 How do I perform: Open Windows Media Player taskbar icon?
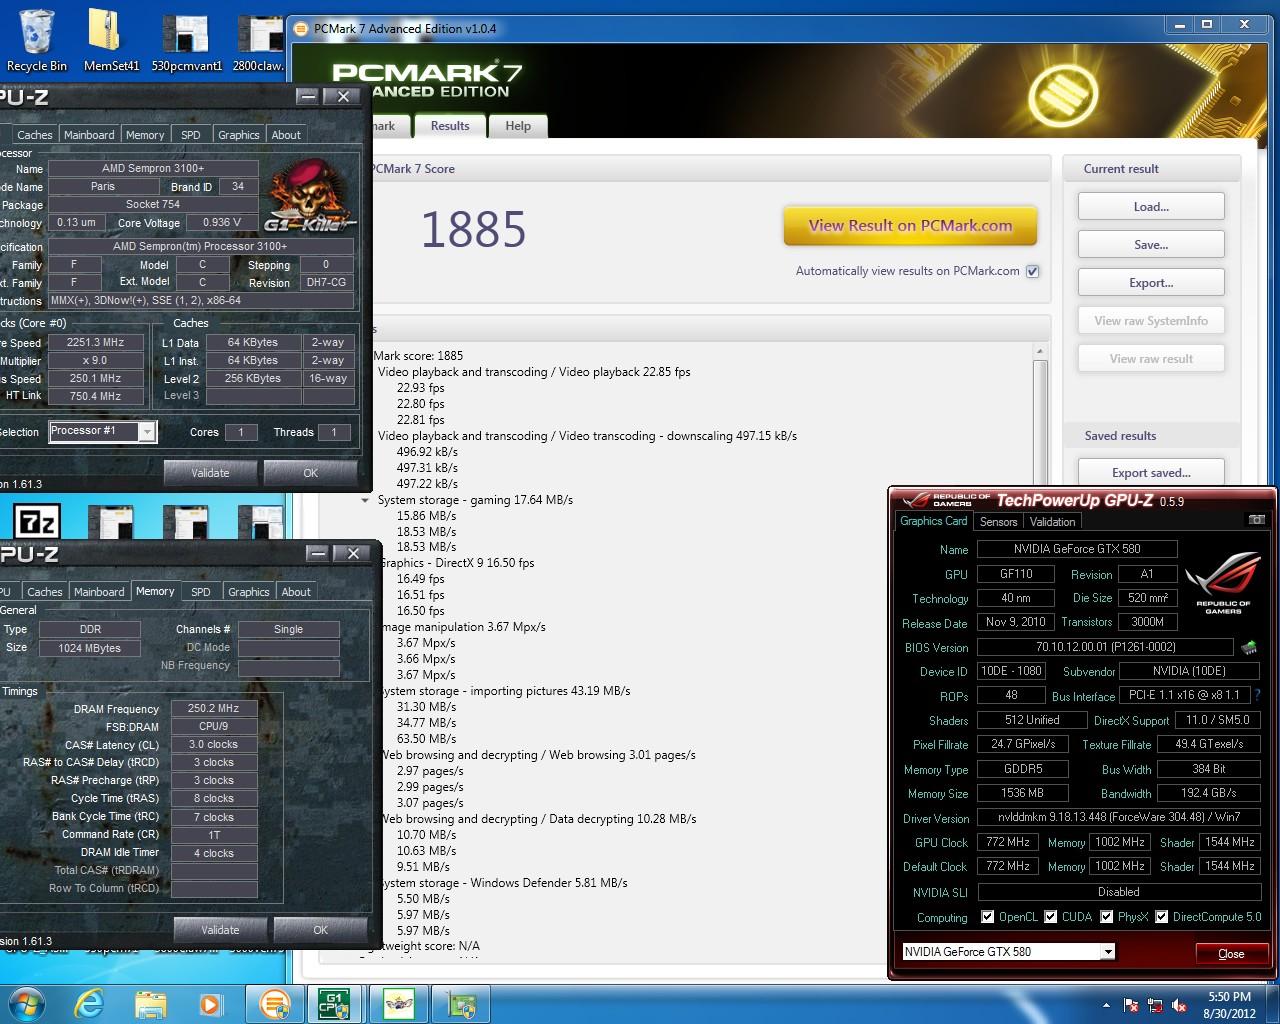click(210, 1004)
